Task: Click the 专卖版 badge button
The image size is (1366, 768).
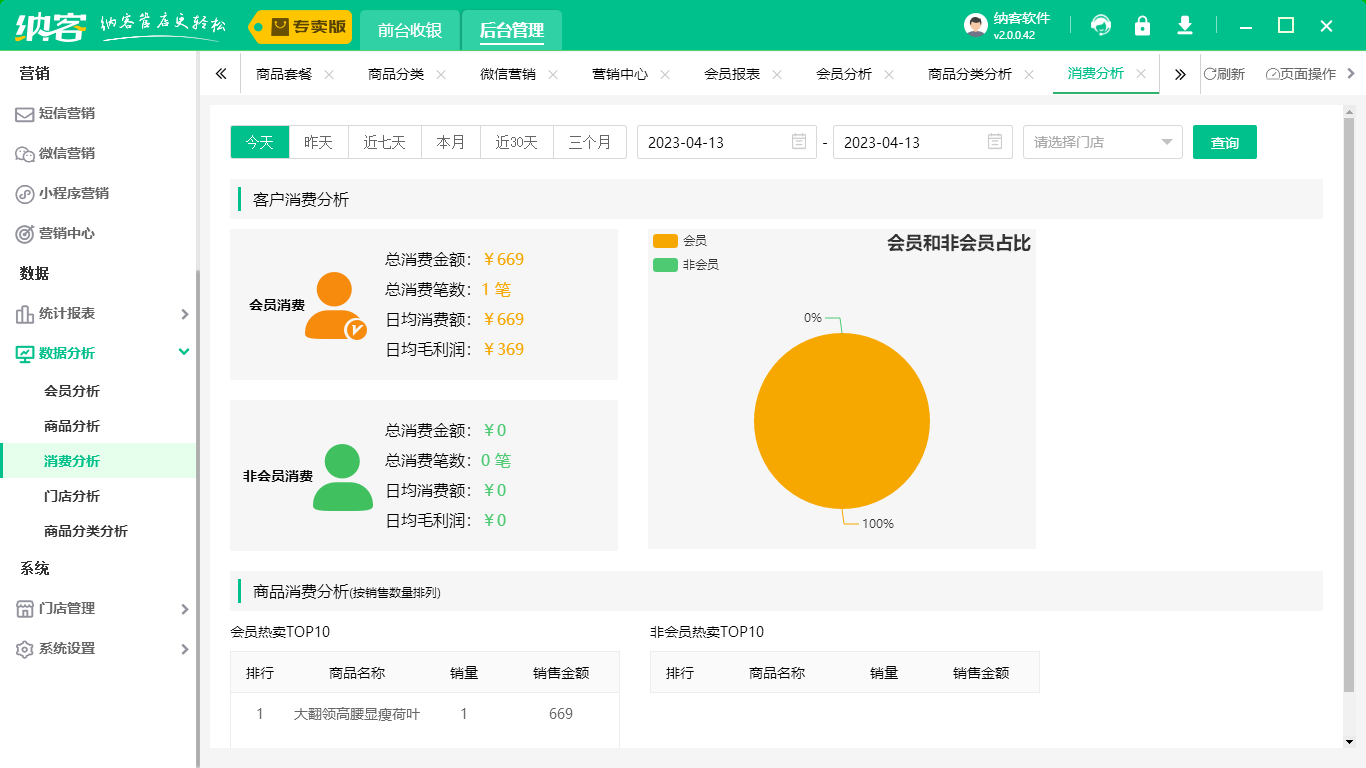Action: [298, 28]
